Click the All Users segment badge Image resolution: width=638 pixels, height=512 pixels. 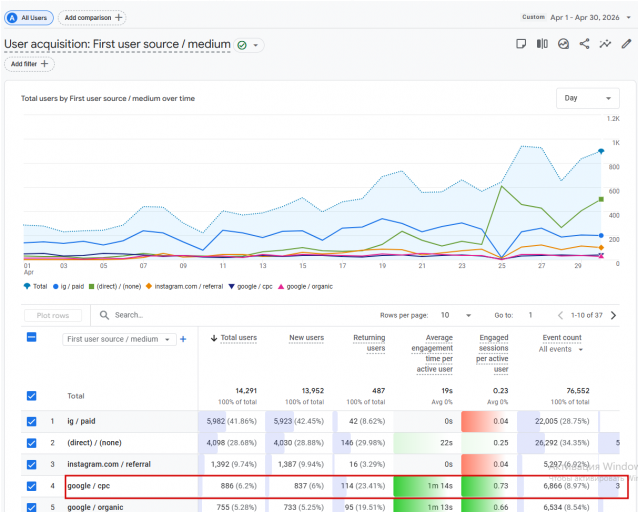click(28, 18)
